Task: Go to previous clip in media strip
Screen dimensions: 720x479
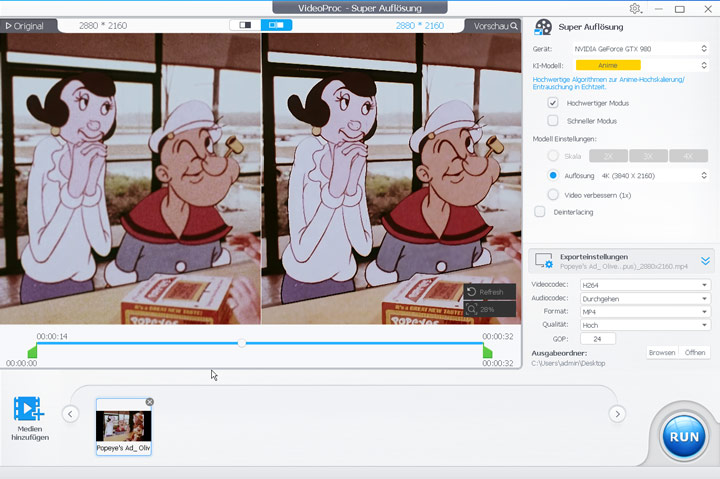Action: [x=70, y=414]
